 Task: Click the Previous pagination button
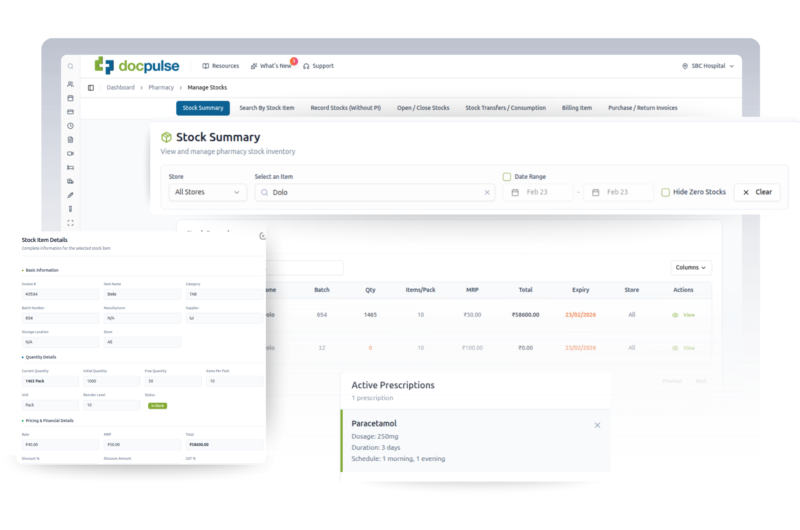click(x=672, y=381)
